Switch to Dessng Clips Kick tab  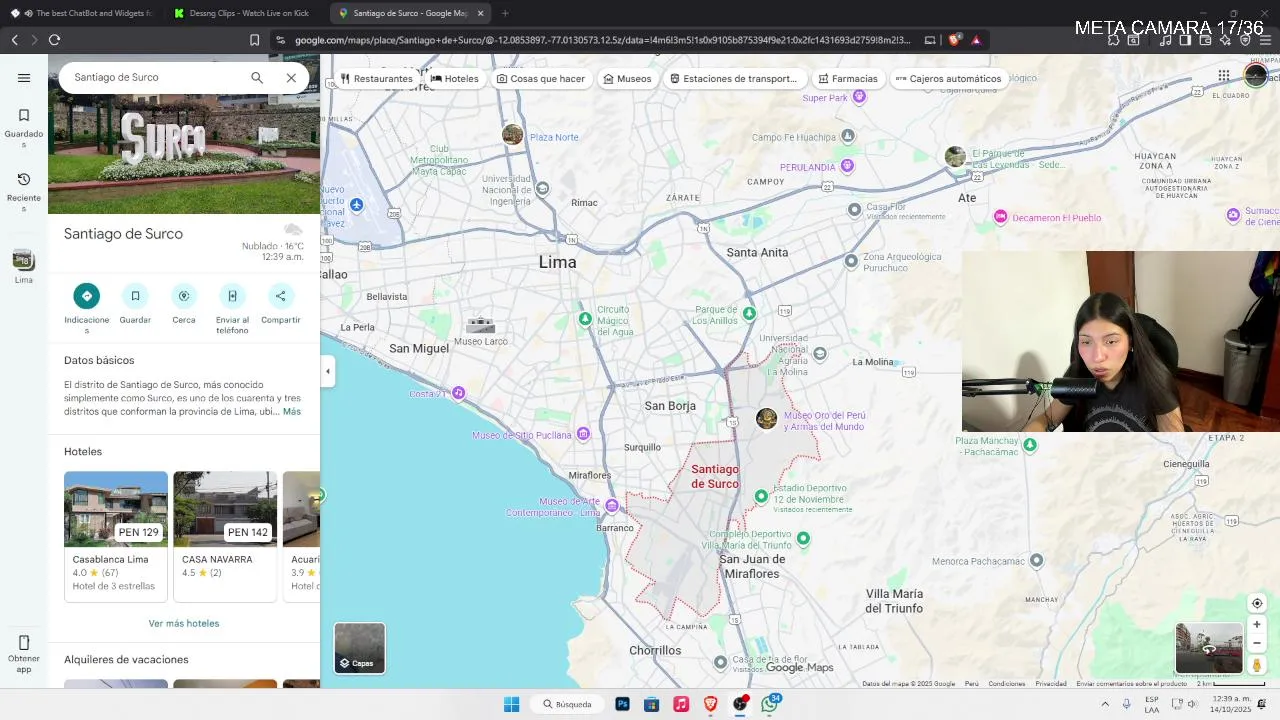tap(245, 13)
